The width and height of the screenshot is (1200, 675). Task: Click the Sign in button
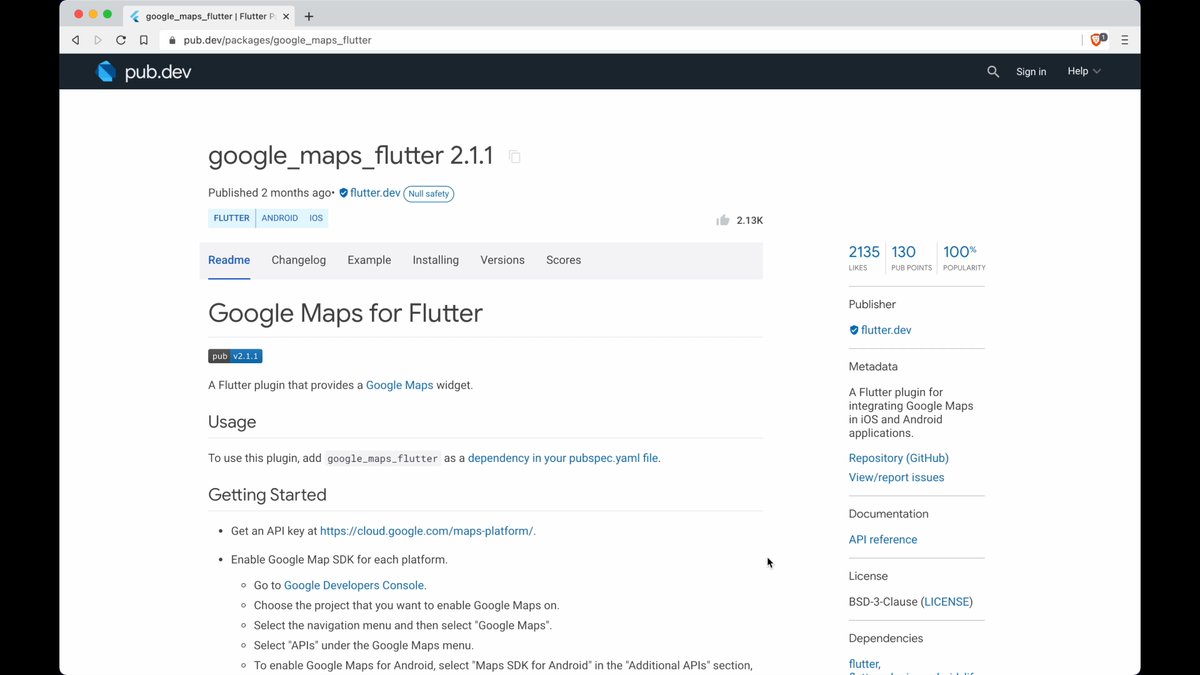click(x=1031, y=71)
